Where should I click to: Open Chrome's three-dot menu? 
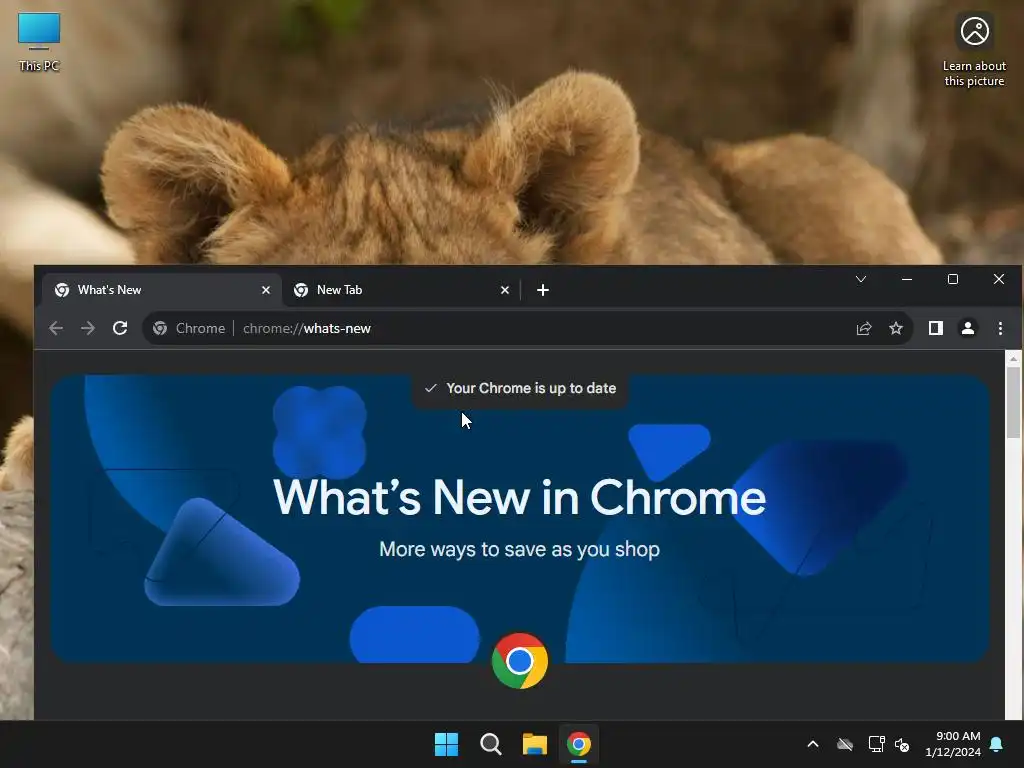tap(1000, 328)
